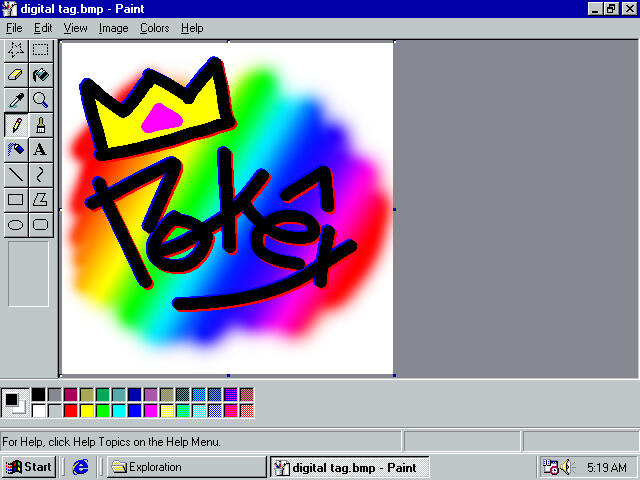Image resolution: width=640 pixels, height=480 pixels.
Task: Select the Text tool
Action: tap(40, 149)
